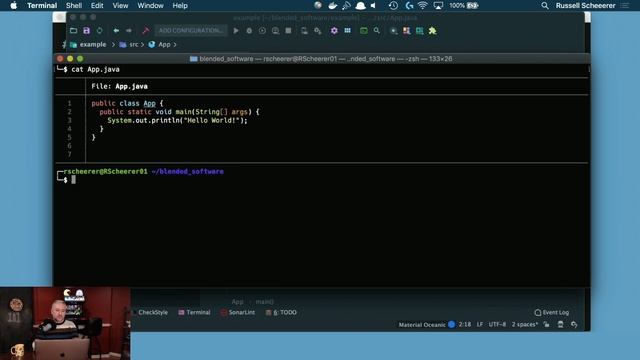Select the src breadcrumb folder
Image resolution: width=640 pixels, height=360 pixels.
133,44
